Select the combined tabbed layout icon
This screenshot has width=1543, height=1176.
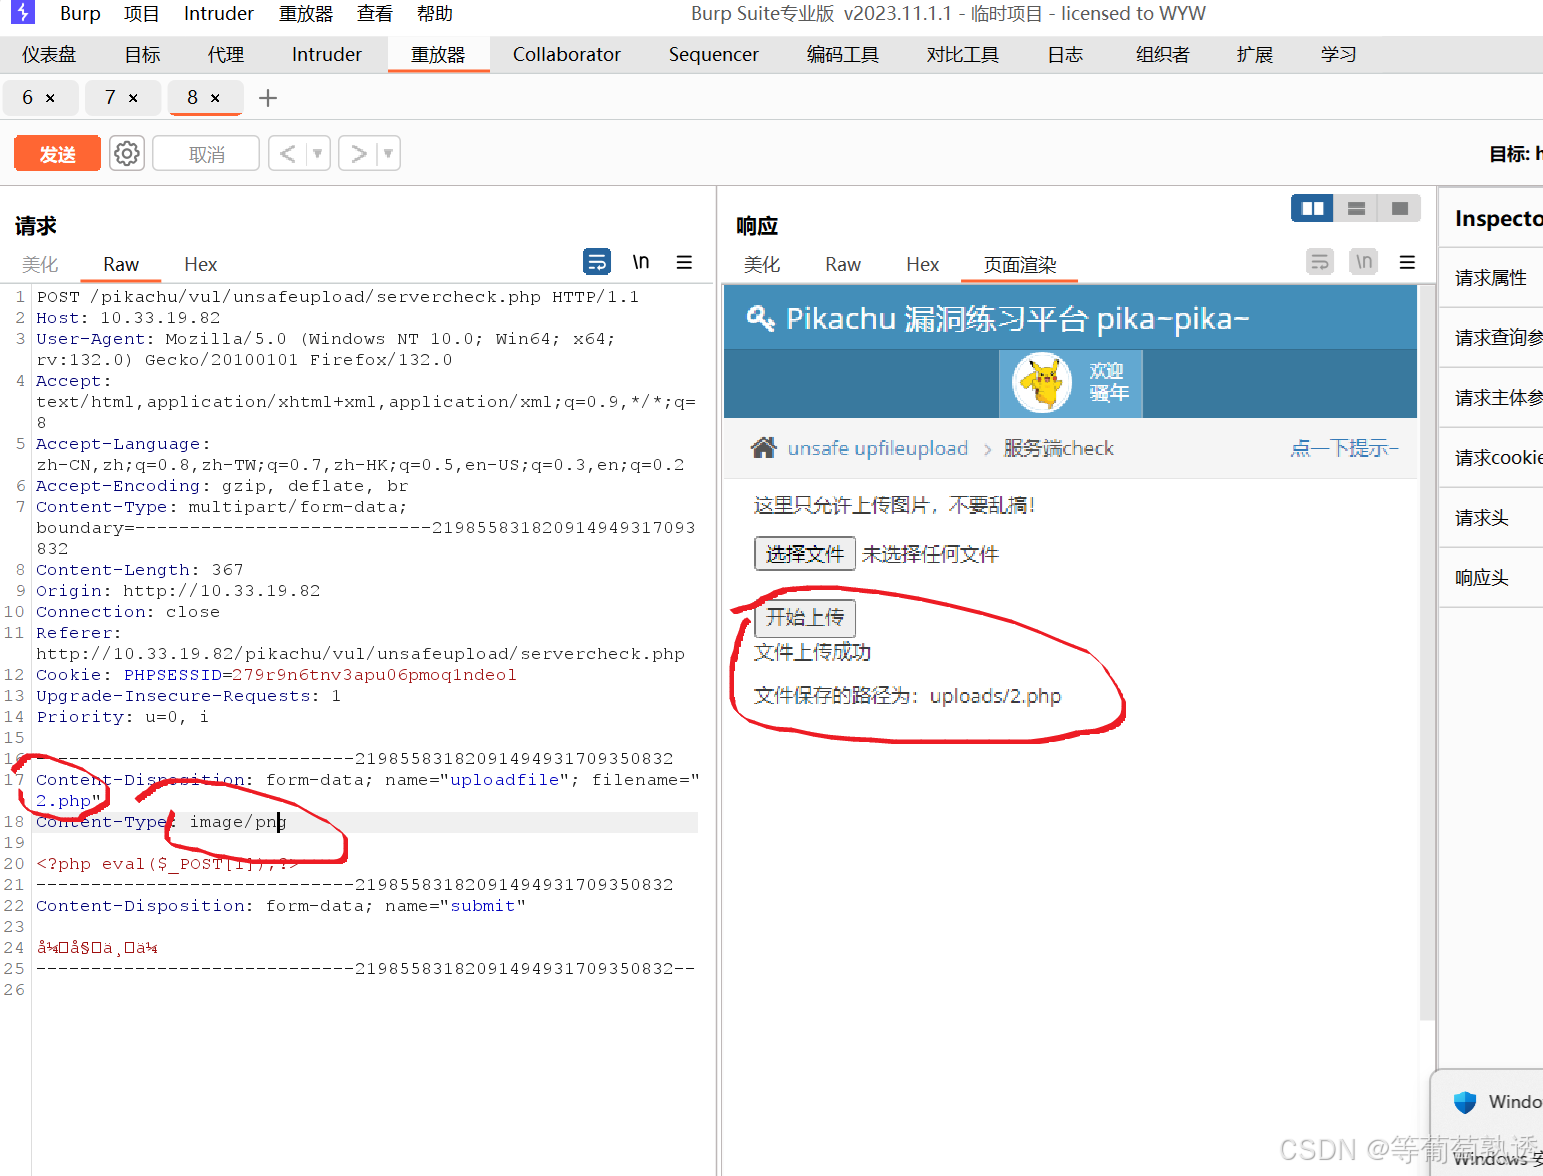pyautogui.click(x=1400, y=208)
